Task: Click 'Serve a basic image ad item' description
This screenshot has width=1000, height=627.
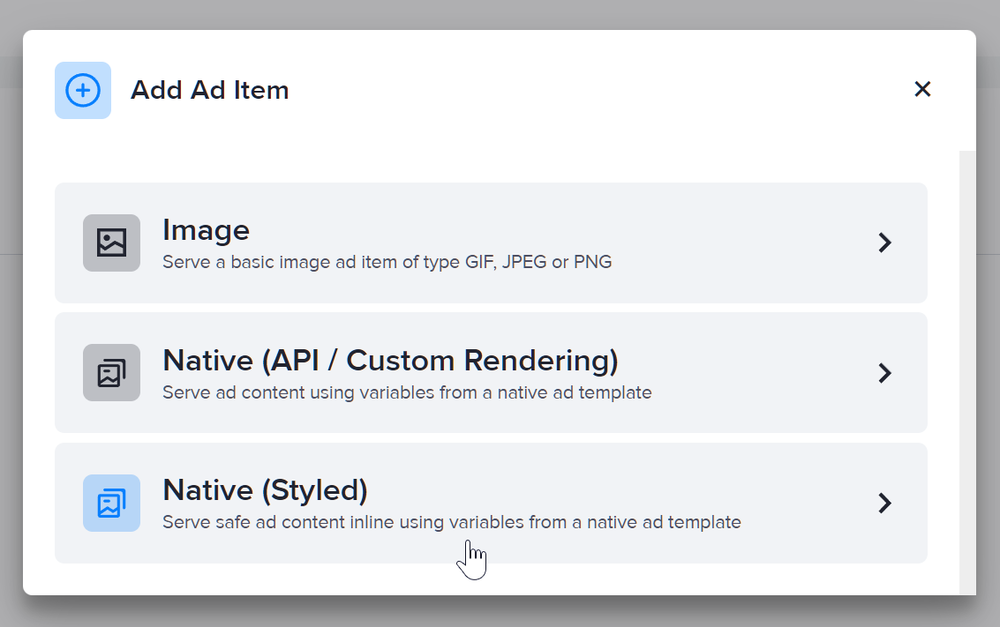Action: coord(387,263)
